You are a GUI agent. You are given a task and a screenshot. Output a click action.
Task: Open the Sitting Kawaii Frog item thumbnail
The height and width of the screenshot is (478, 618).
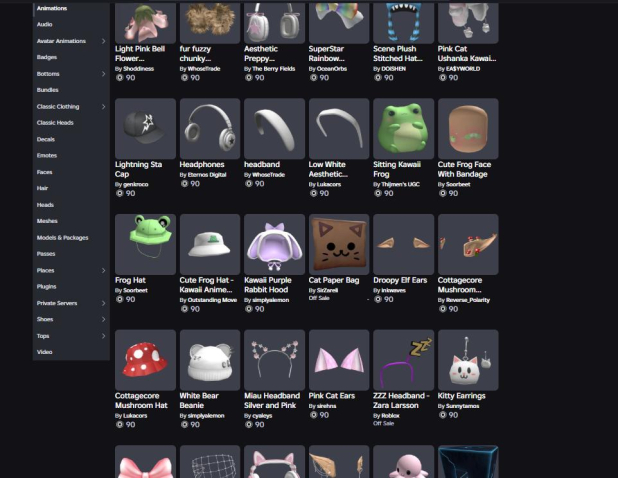click(403, 128)
